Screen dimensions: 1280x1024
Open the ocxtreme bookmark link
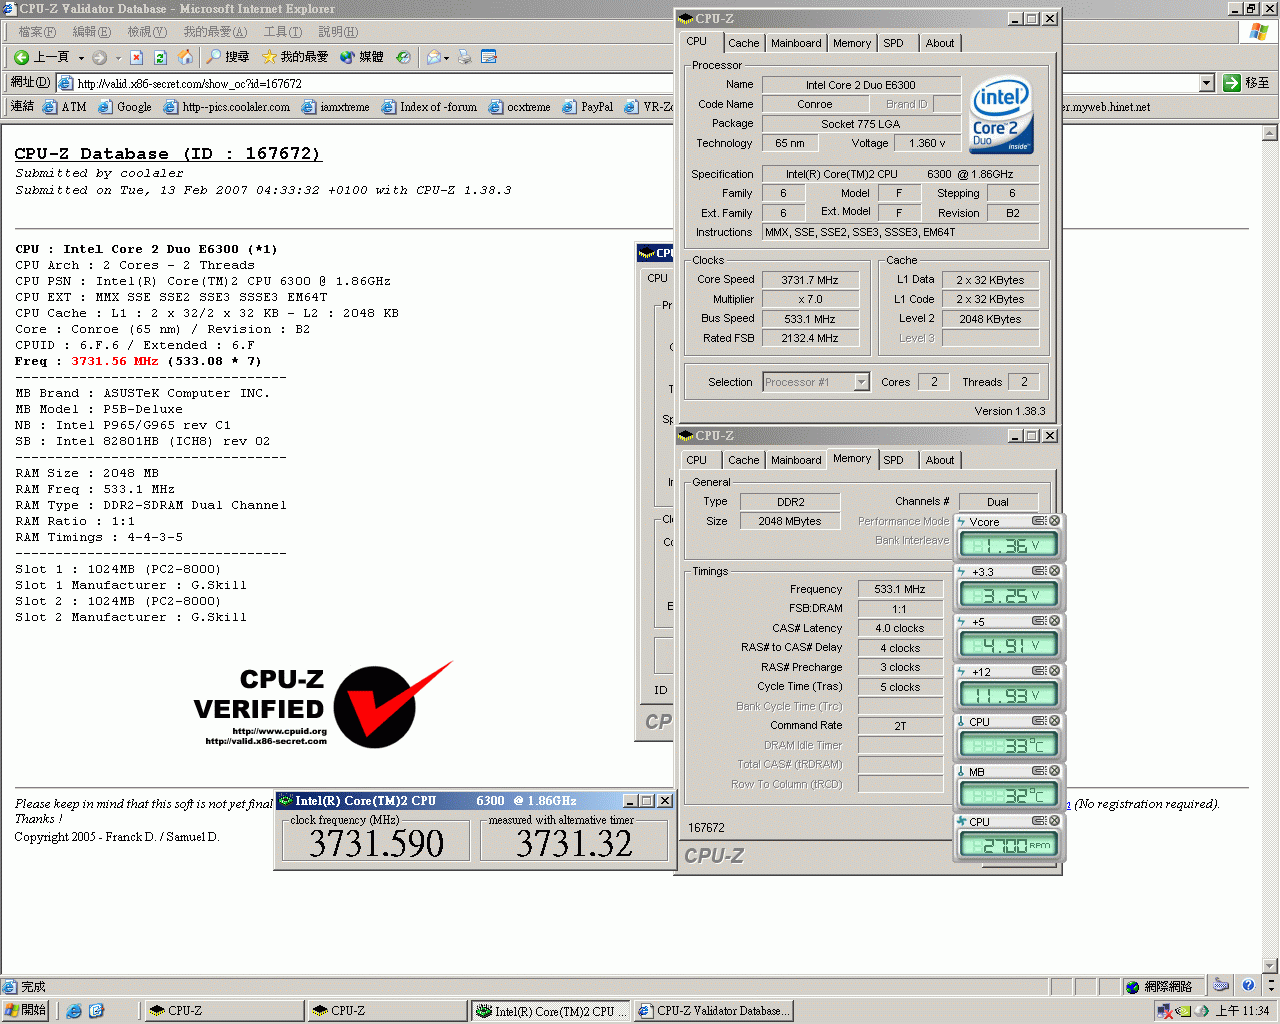pos(520,107)
